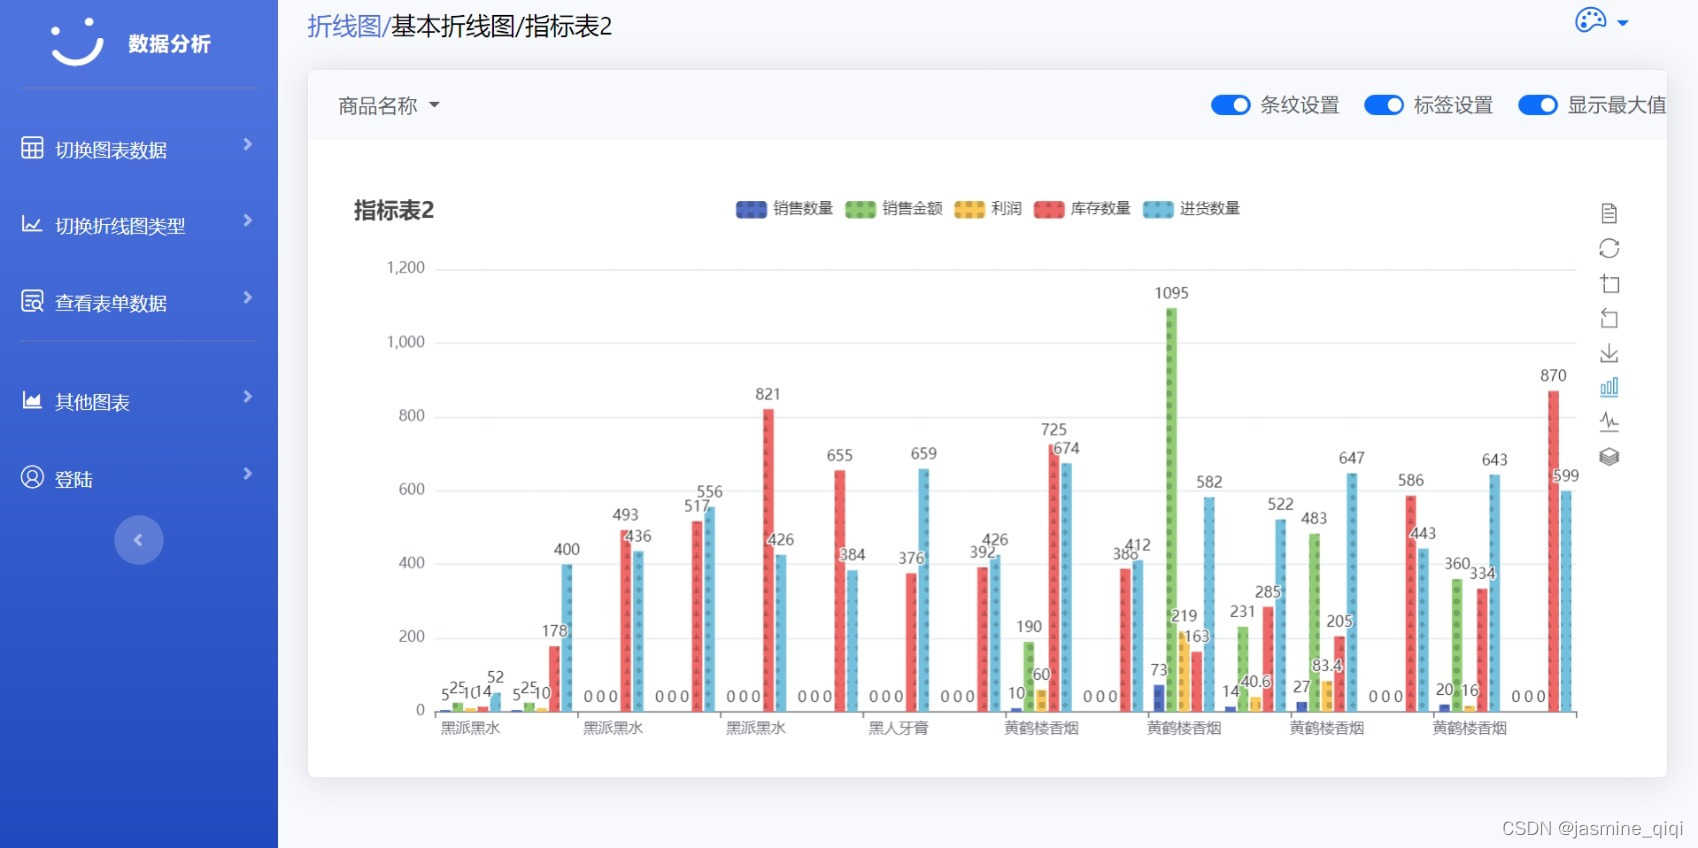Open 切换折线图类型 sidebar menu
This screenshot has width=1698, height=848.
[139, 224]
